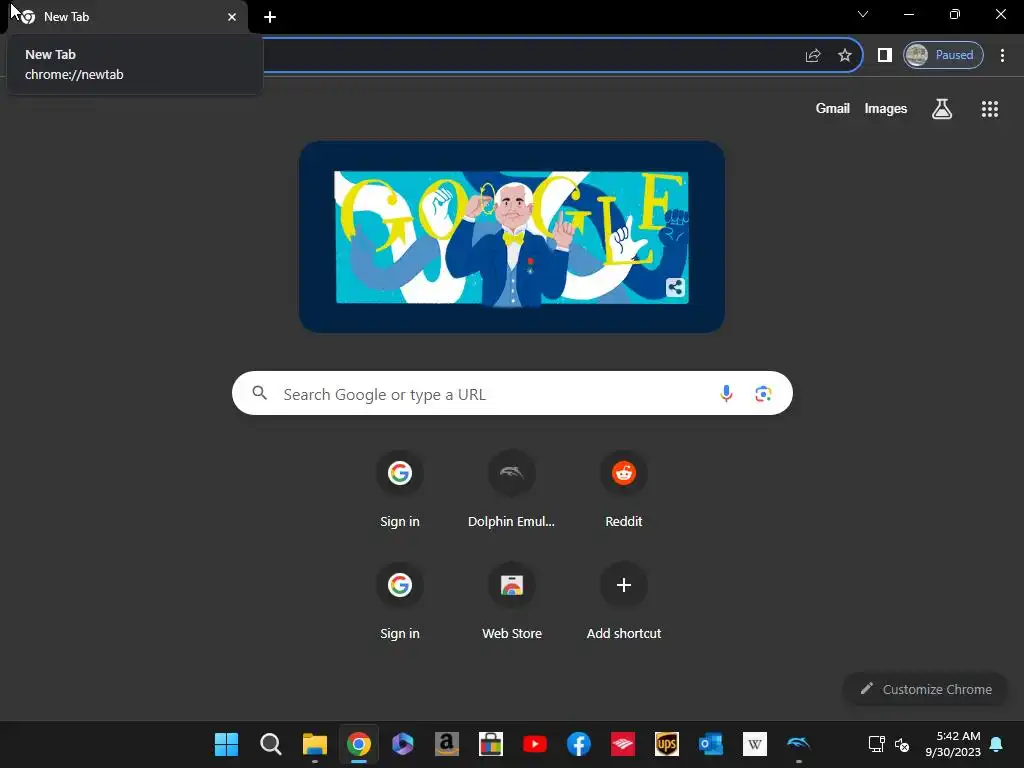The width and height of the screenshot is (1024, 768).
Task: Open Reddit shortcut
Action: click(x=624, y=488)
